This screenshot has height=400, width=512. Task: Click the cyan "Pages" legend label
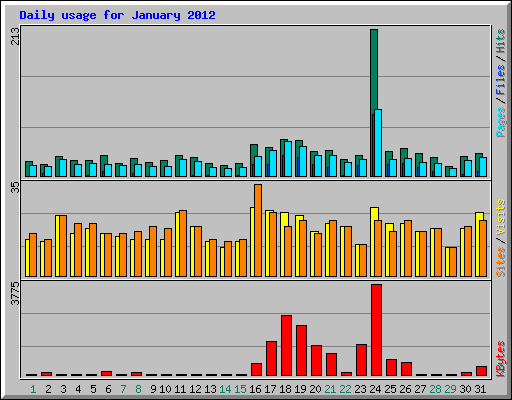(x=501, y=122)
